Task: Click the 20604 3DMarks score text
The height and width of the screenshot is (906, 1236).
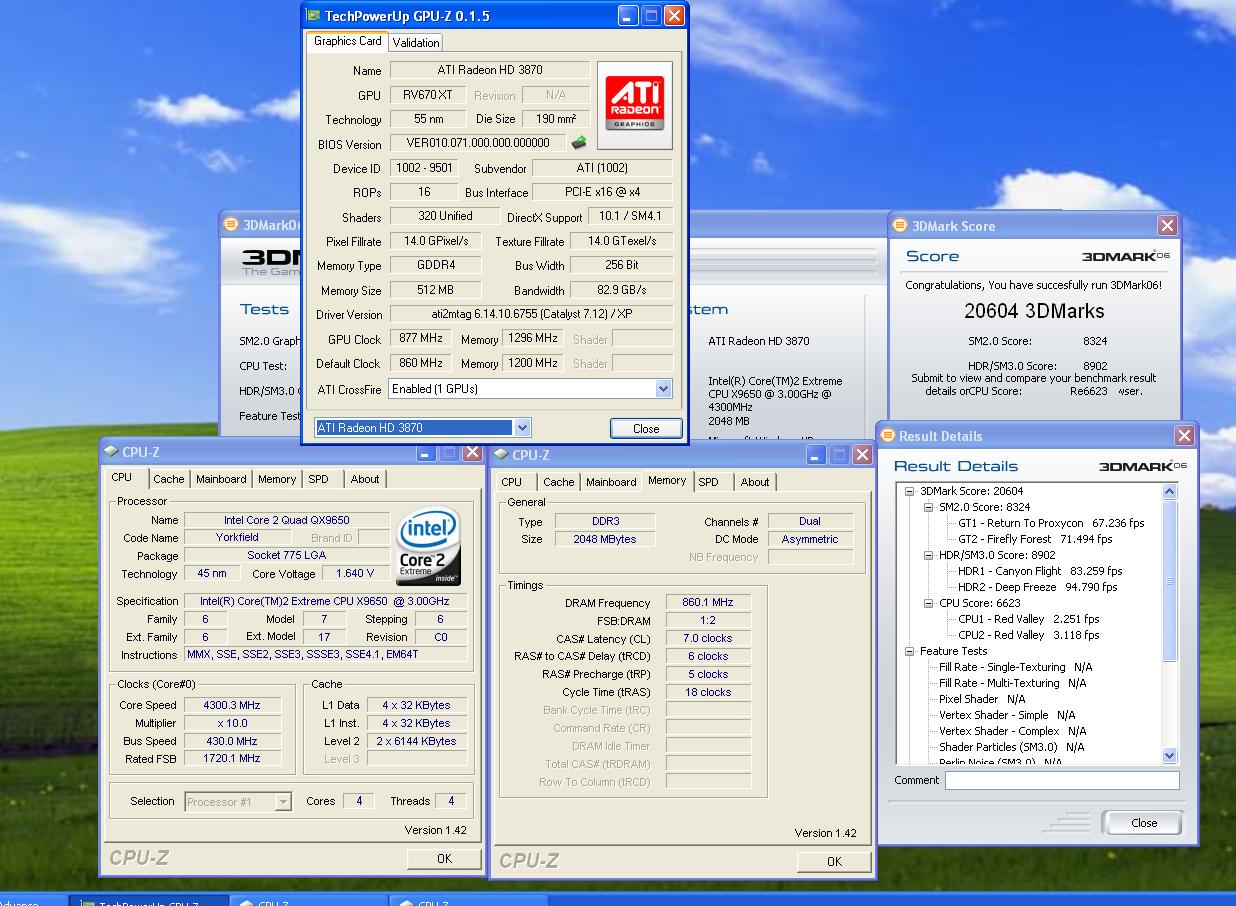Action: 1034,311
